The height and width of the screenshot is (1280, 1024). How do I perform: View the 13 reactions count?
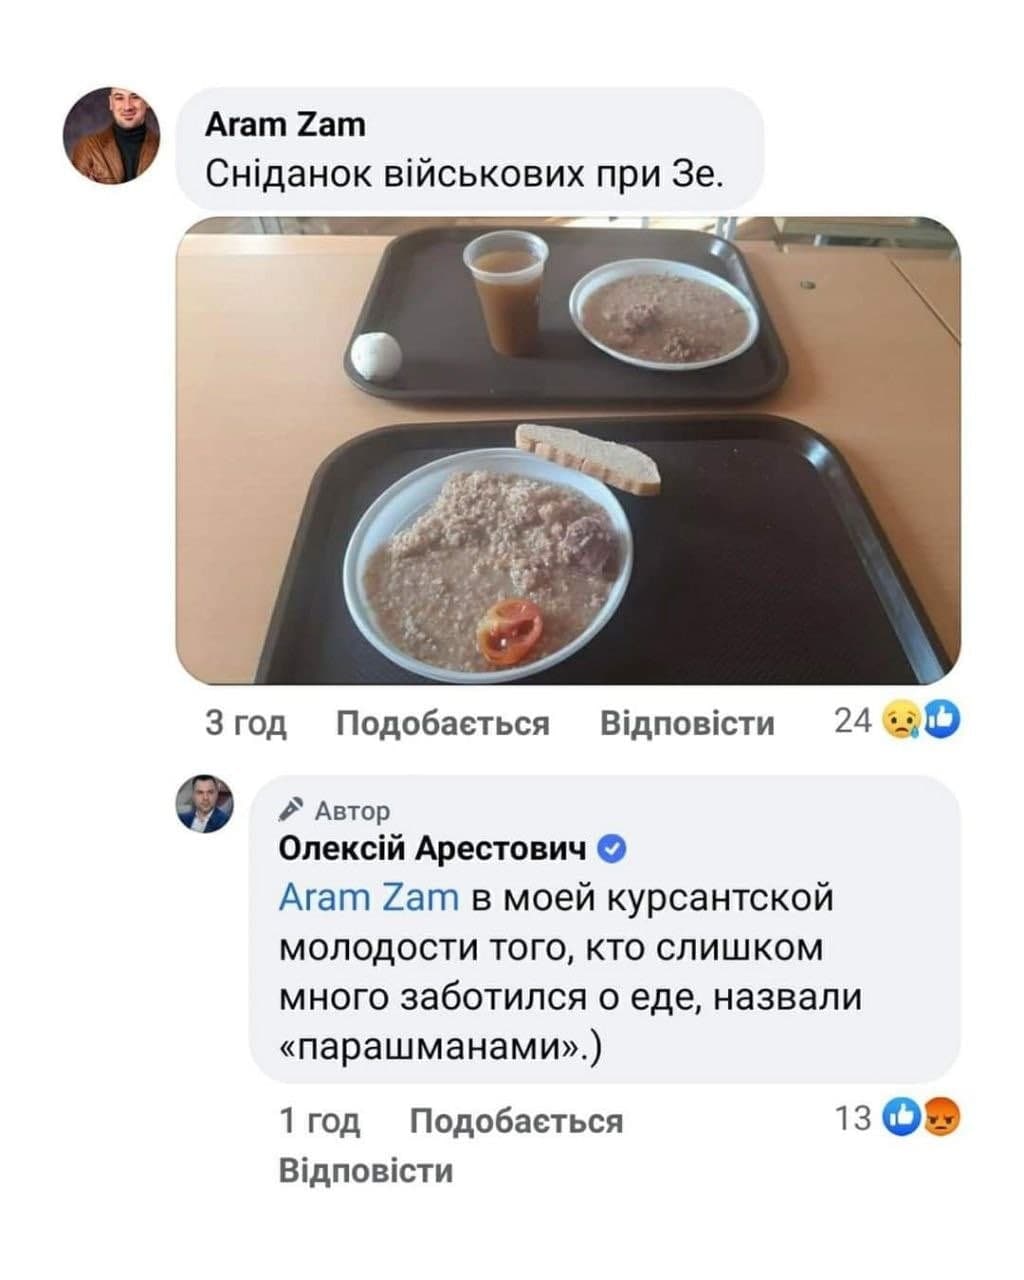[x=854, y=1118]
